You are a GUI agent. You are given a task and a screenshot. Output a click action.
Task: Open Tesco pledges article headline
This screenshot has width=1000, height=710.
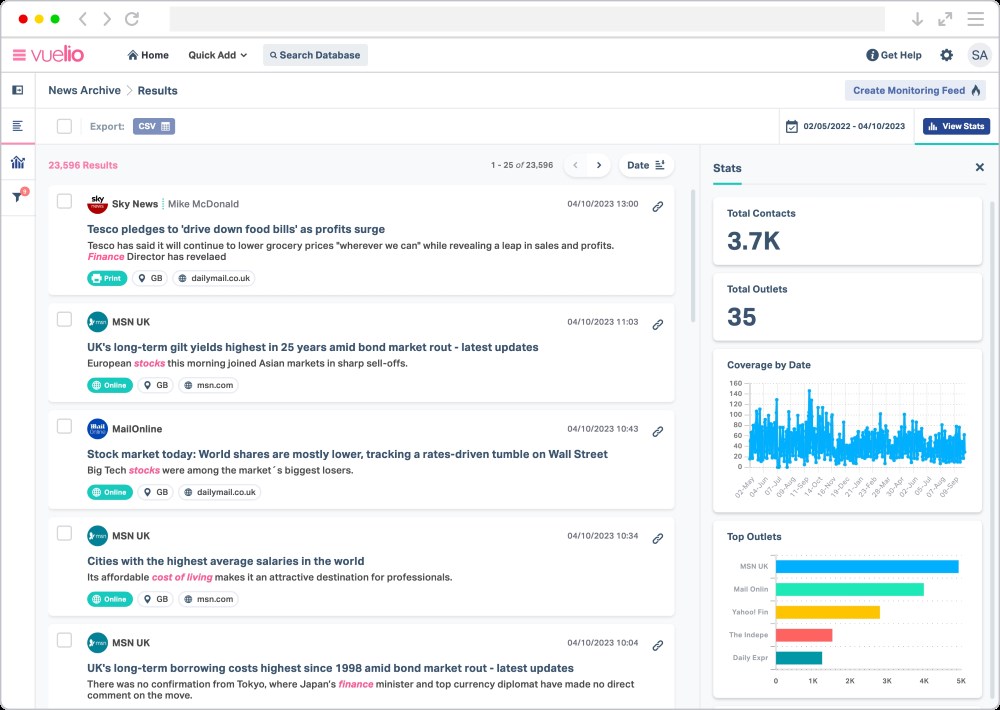coord(236,229)
